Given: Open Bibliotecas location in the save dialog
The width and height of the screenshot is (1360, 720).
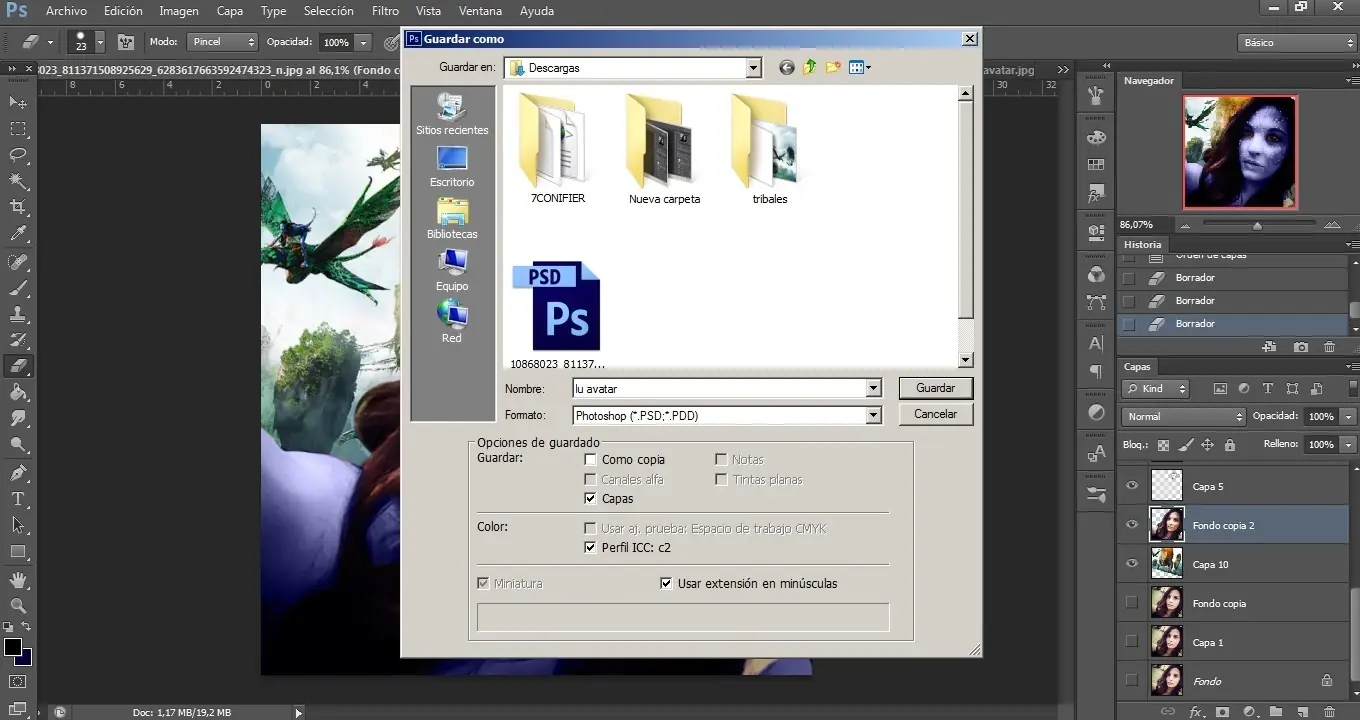Looking at the screenshot, I should coord(452,218).
